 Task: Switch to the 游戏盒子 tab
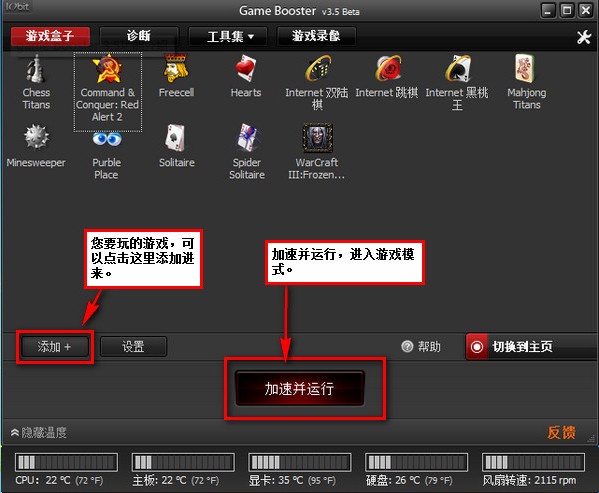tap(50, 36)
